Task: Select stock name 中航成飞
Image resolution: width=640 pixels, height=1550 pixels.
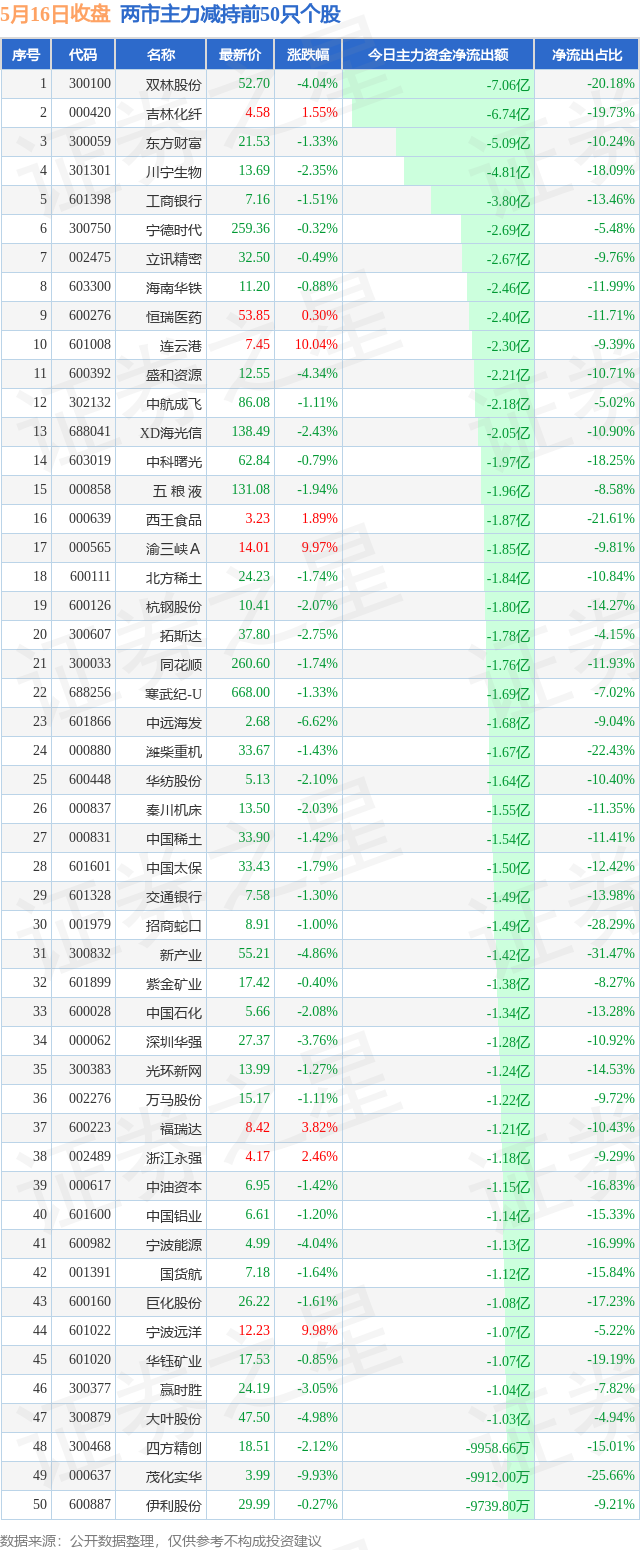Action: [x=174, y=403]
